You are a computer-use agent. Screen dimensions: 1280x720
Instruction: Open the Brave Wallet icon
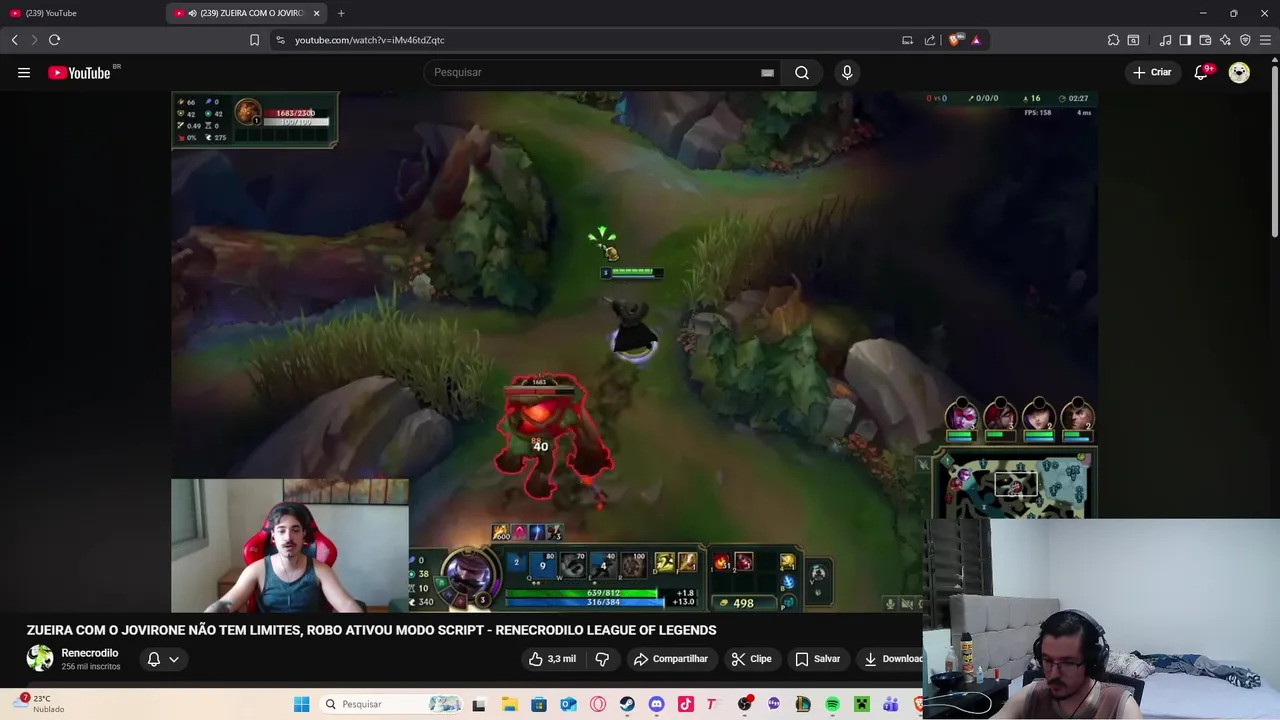[1205, 40]
